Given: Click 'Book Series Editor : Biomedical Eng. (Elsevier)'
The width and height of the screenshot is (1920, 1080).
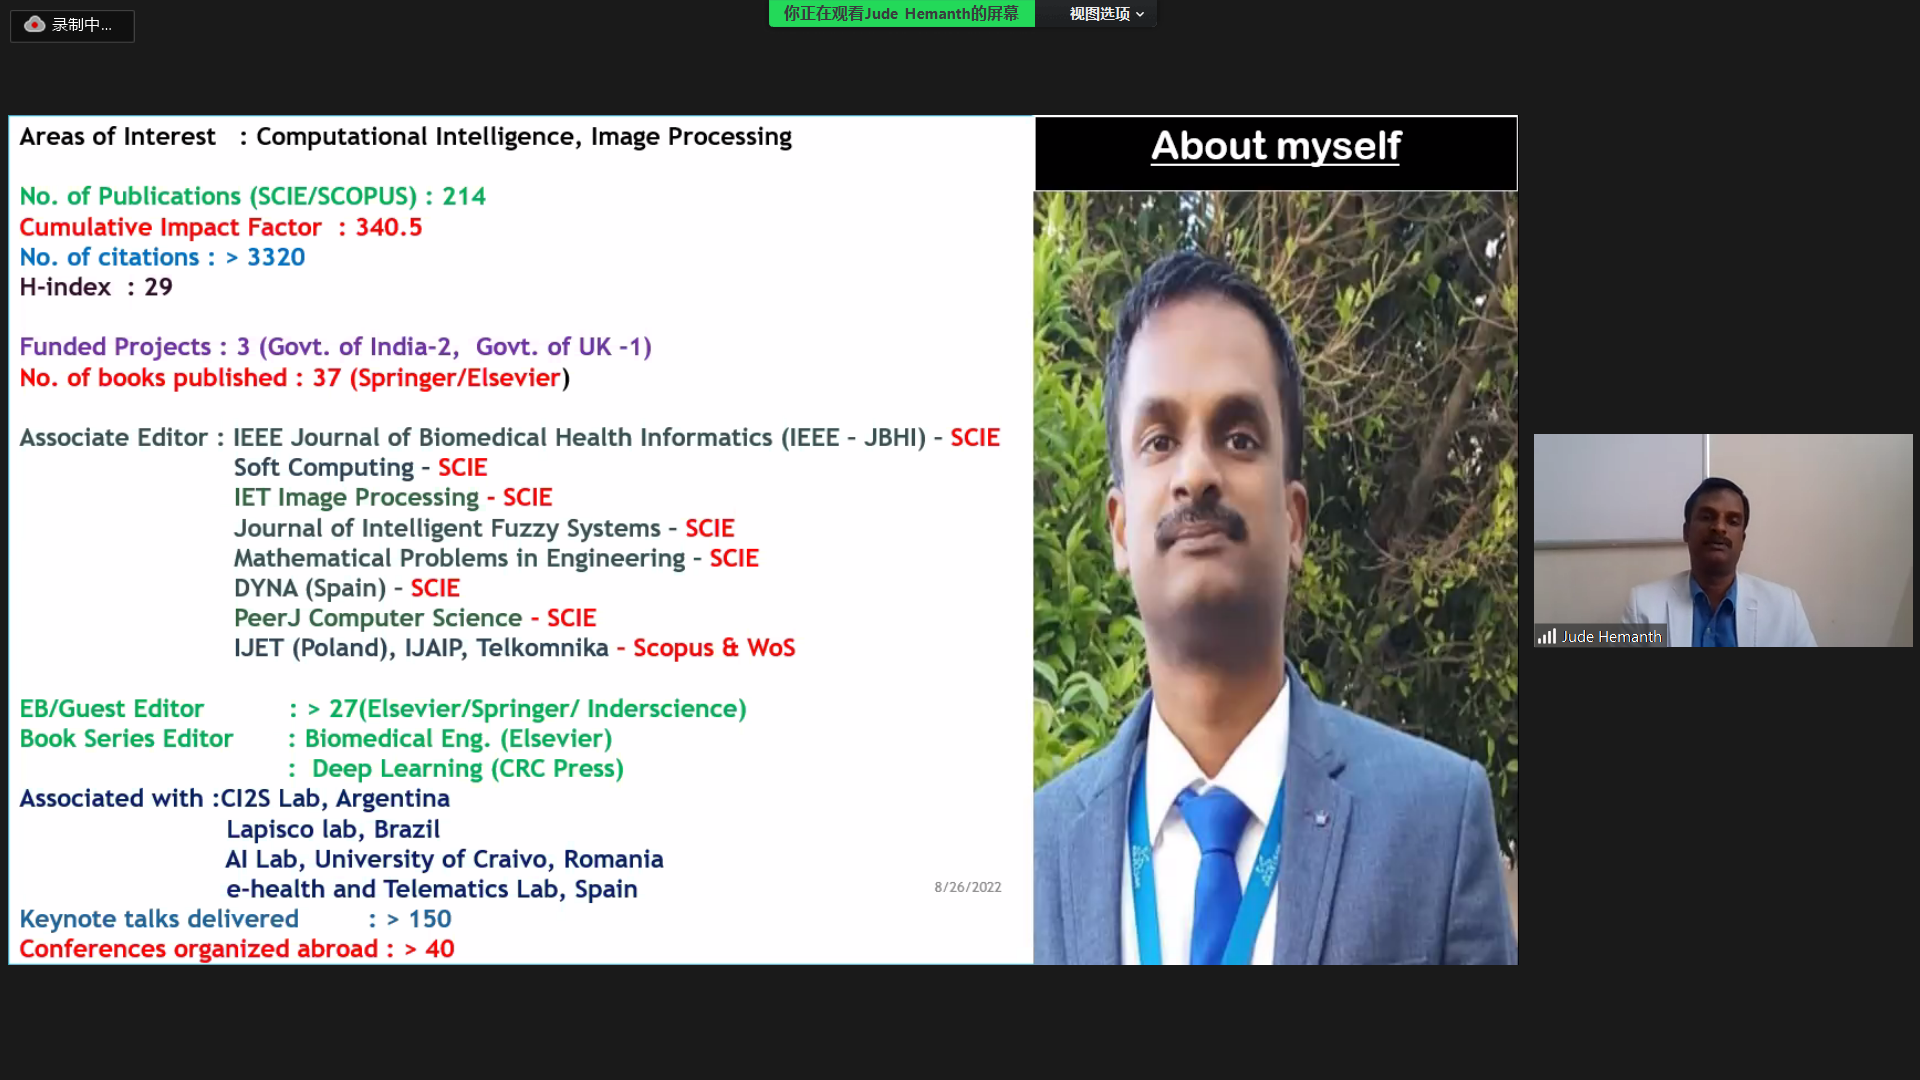Looking at the screenshot, I should coord(316,739).
